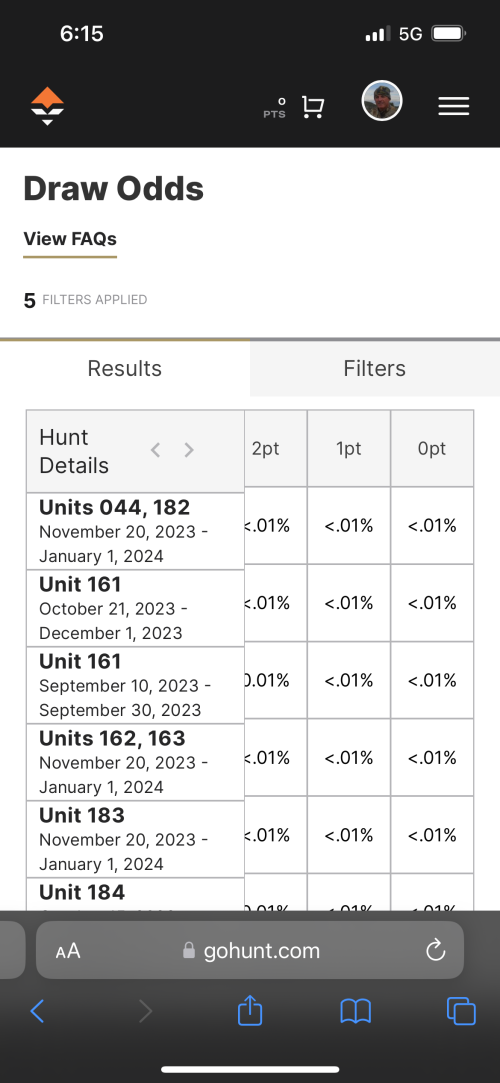Tap the 5 Filters Applied label

point(86,300)
